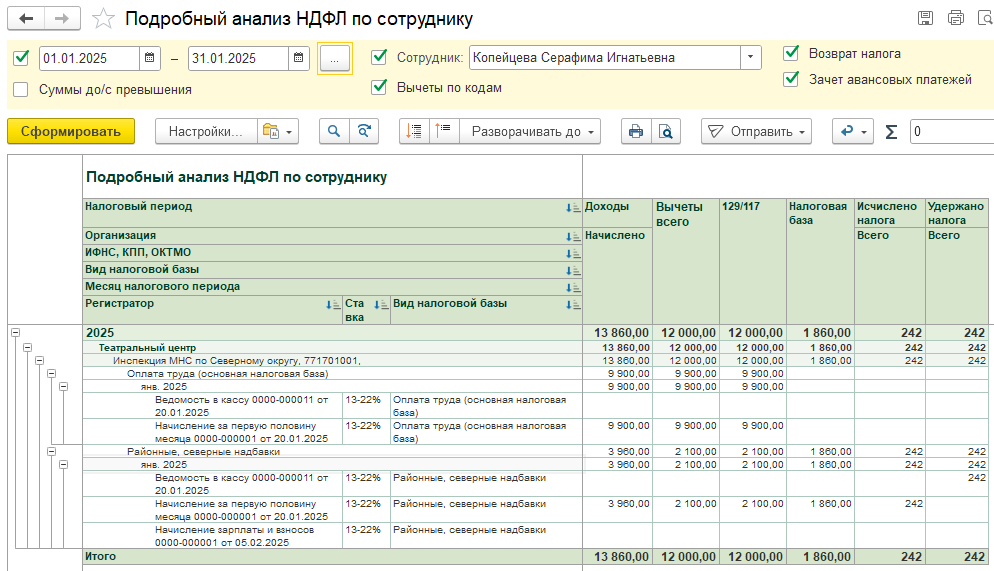Collapse the 'Театральный центр' tree node
This screenshot has width=994, height=571.
point(27,347)
